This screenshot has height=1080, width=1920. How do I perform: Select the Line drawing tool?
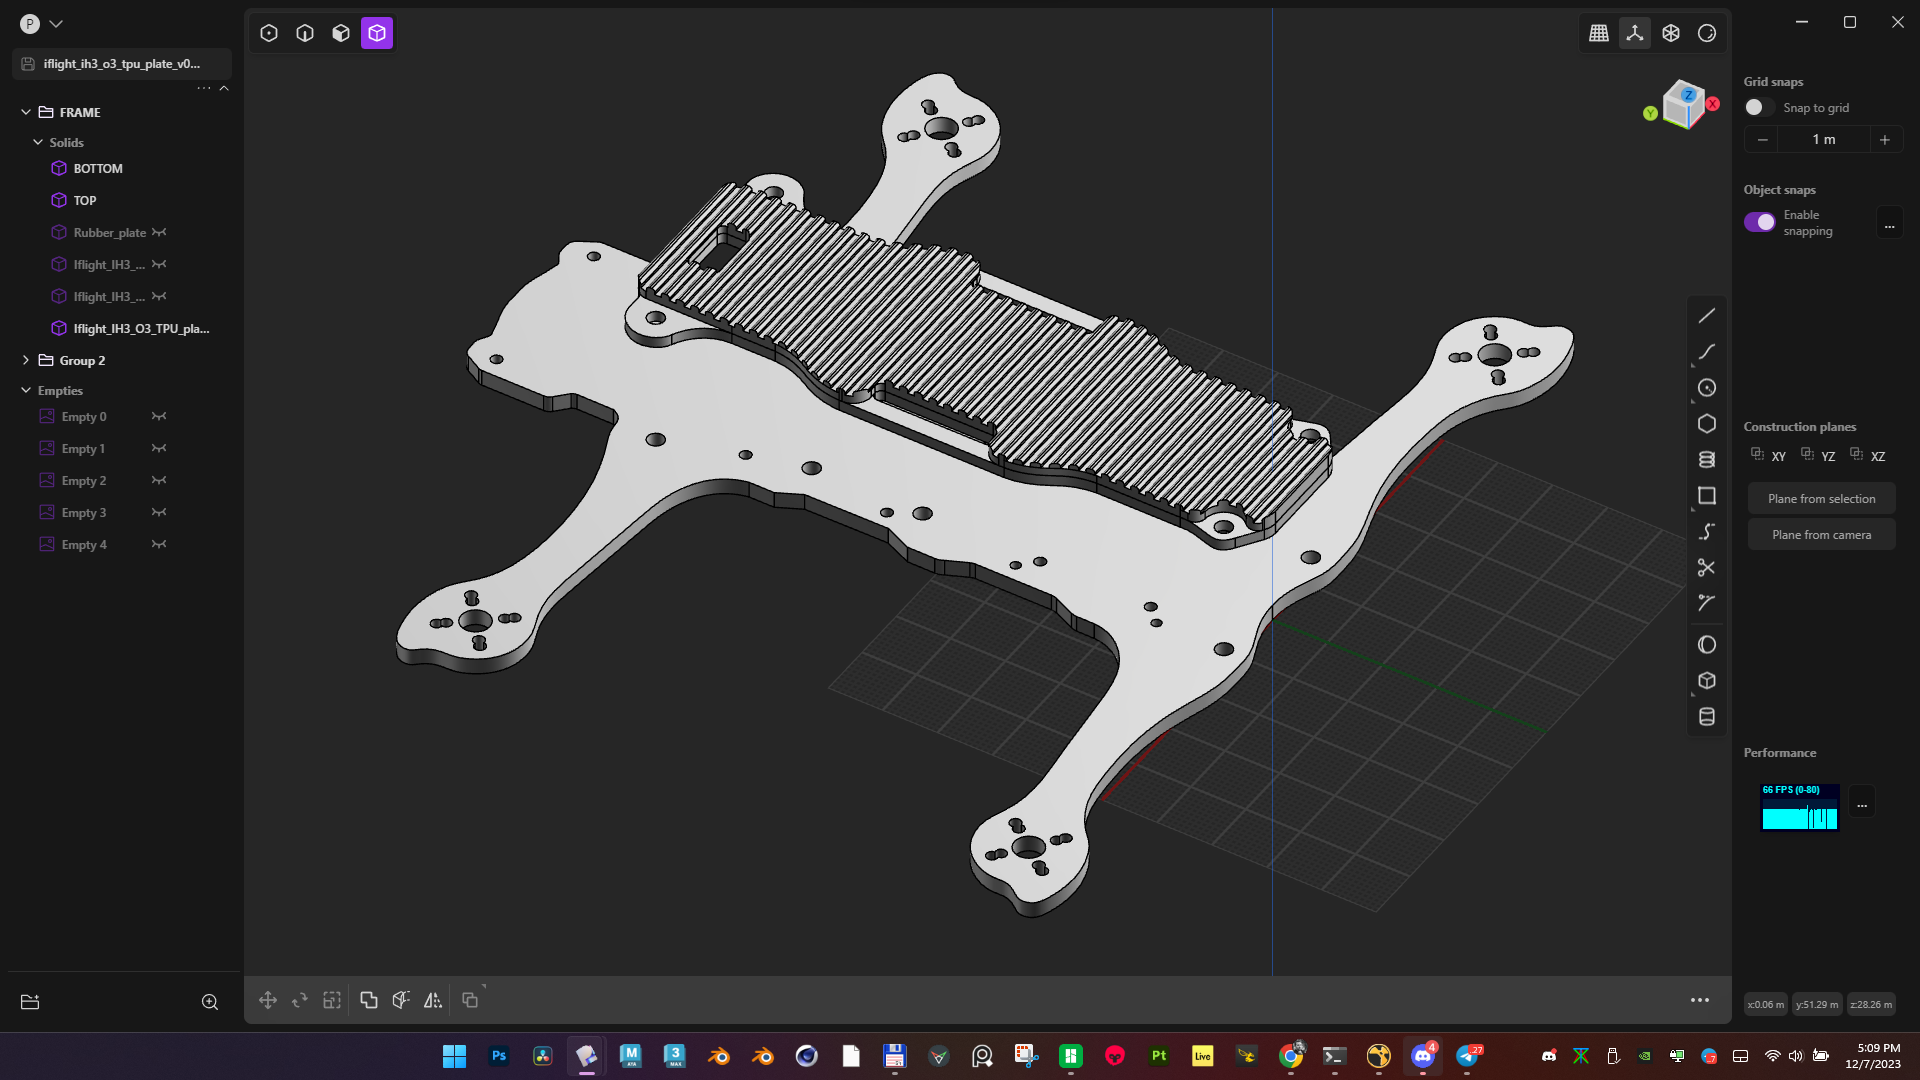click(1706, 316)
